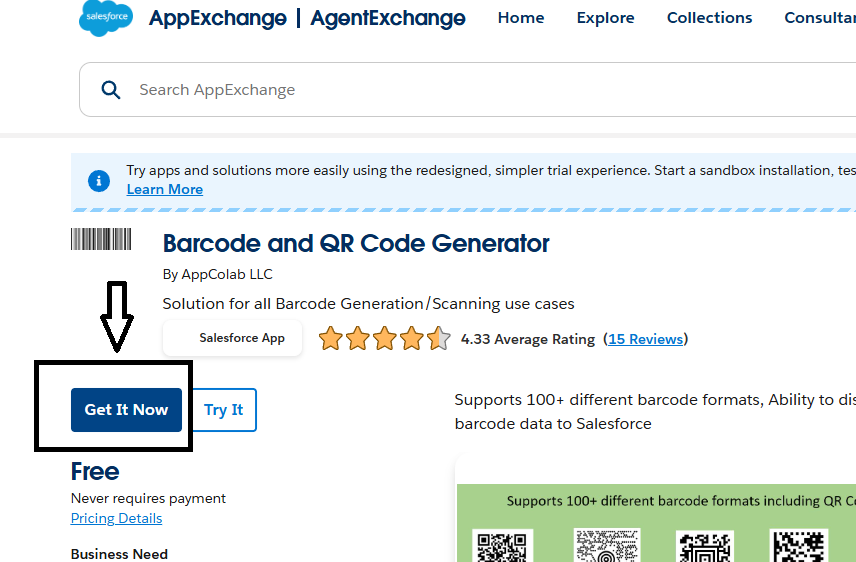856x562 pixels.
Task: Click the search magnifier icon
Action: [x=111, y=90]
